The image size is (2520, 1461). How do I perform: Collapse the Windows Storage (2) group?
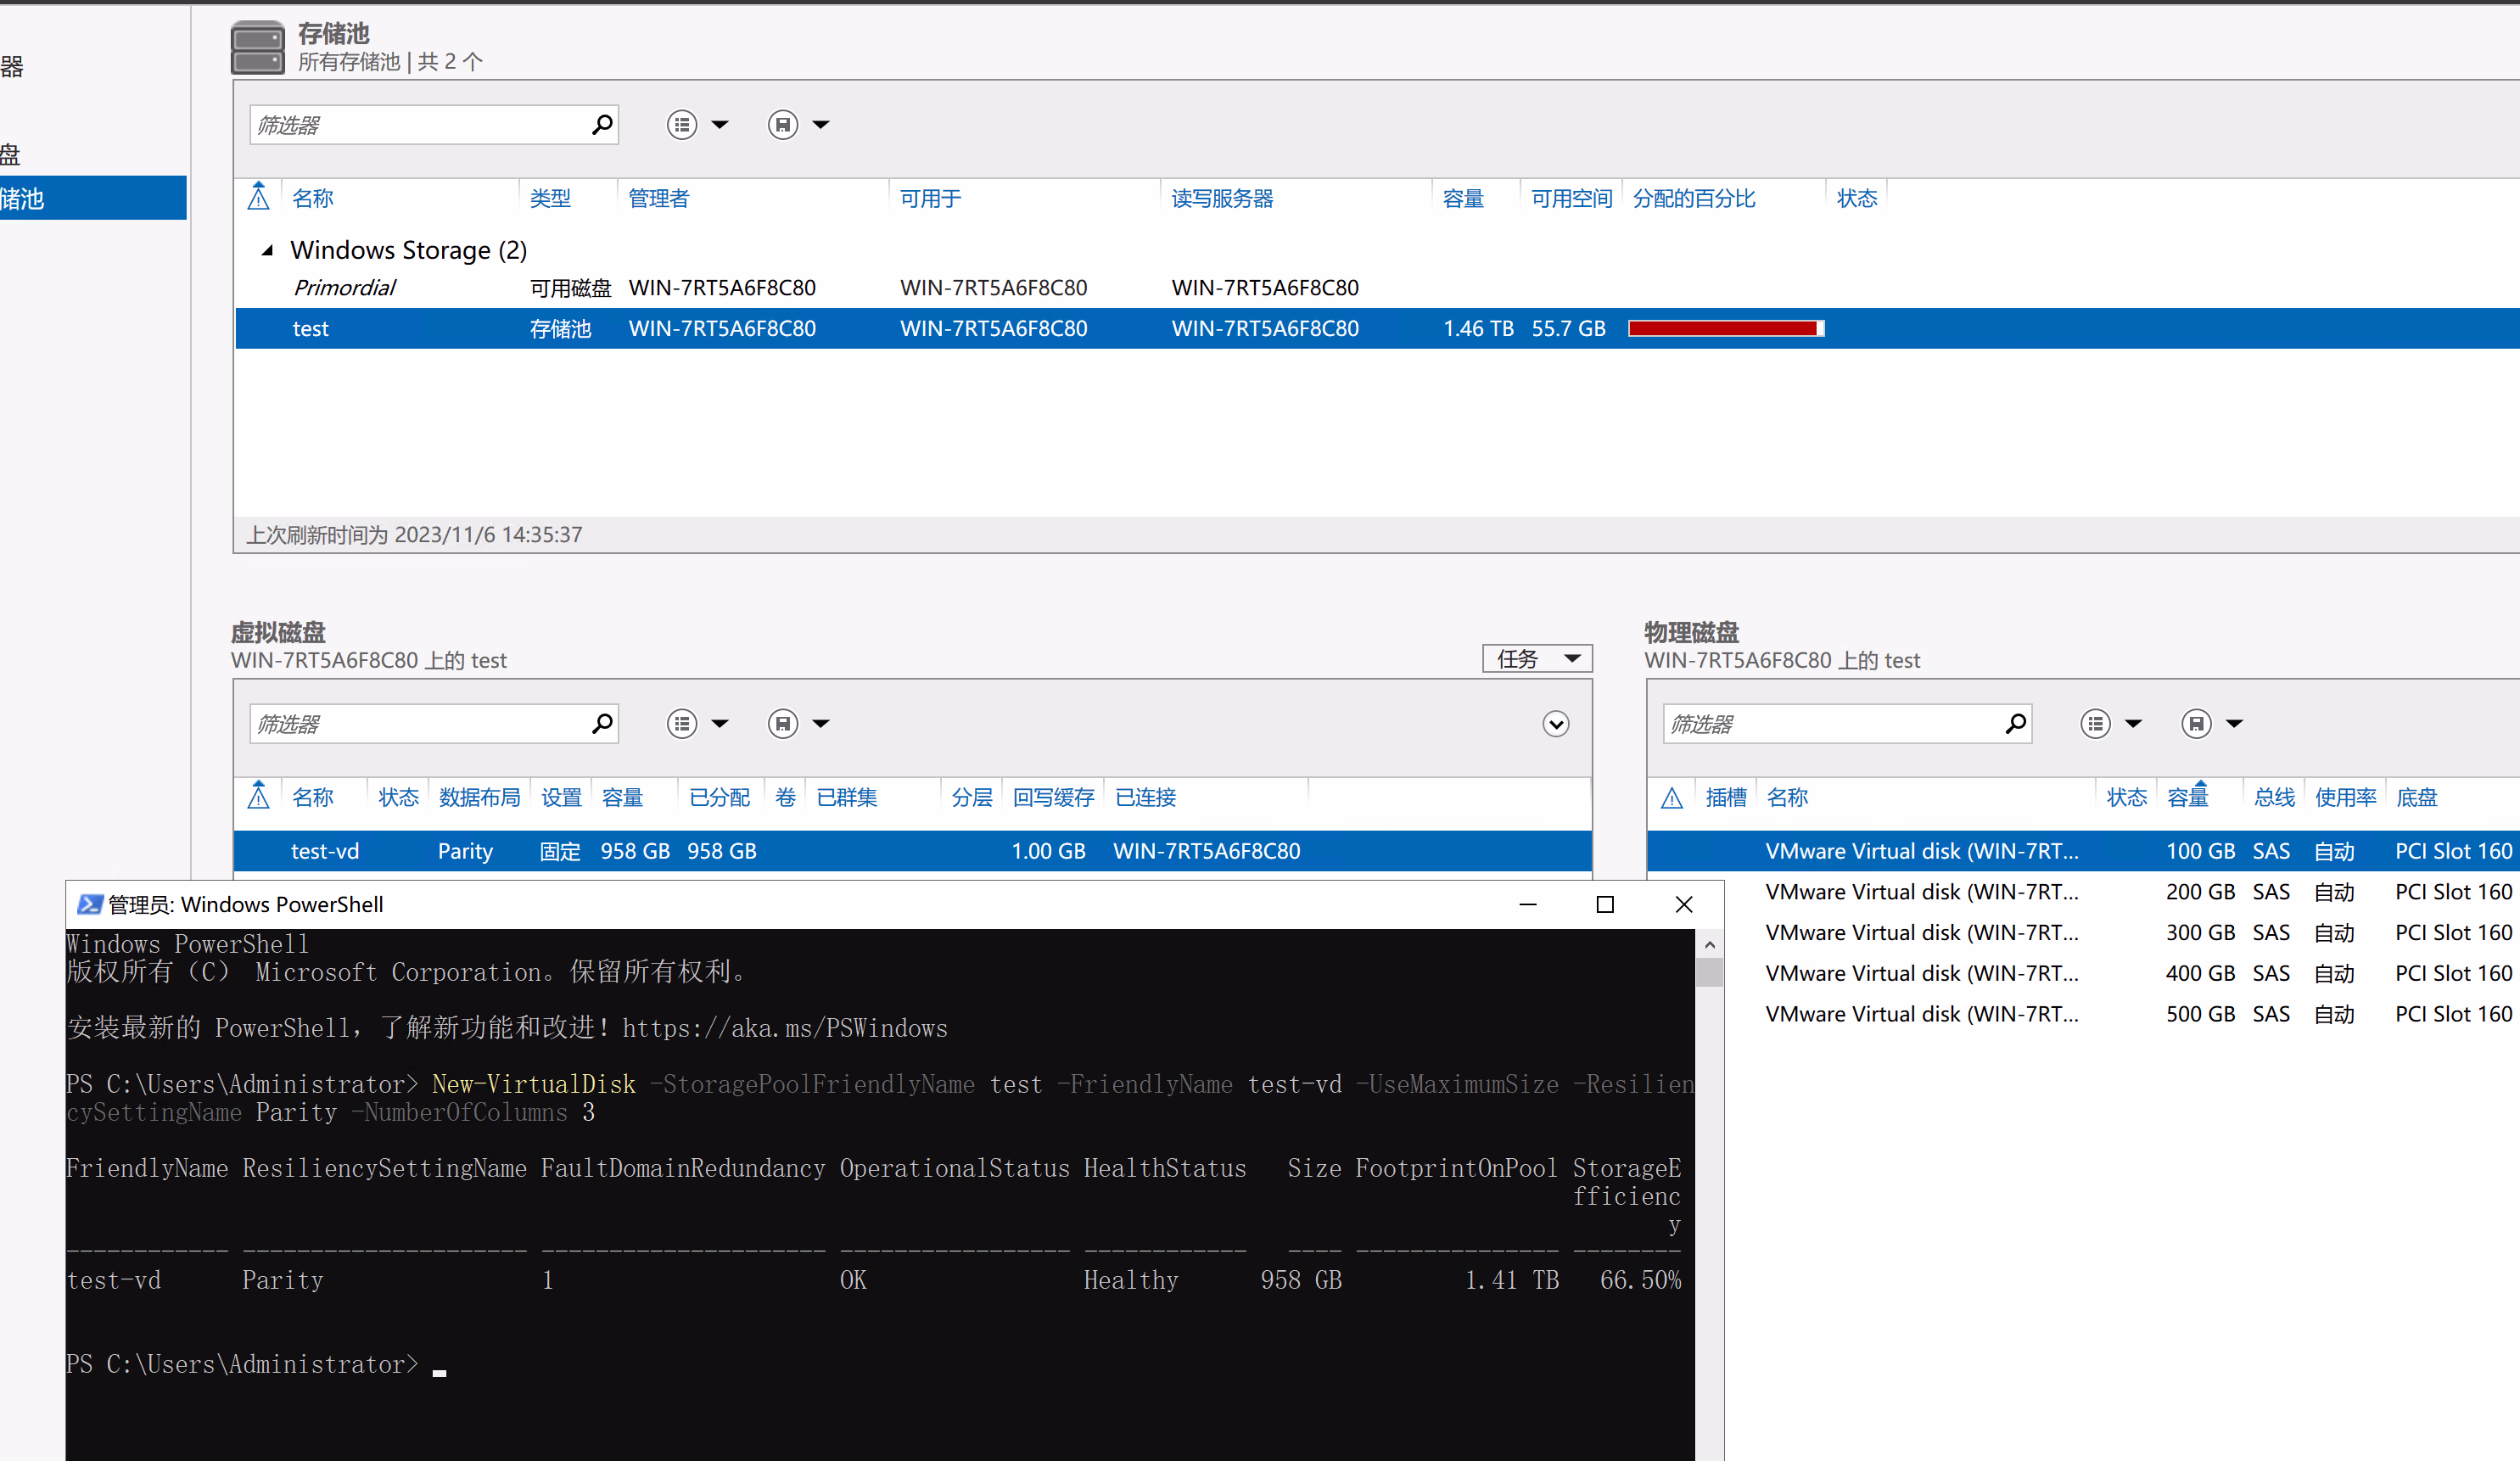point(267,250)
